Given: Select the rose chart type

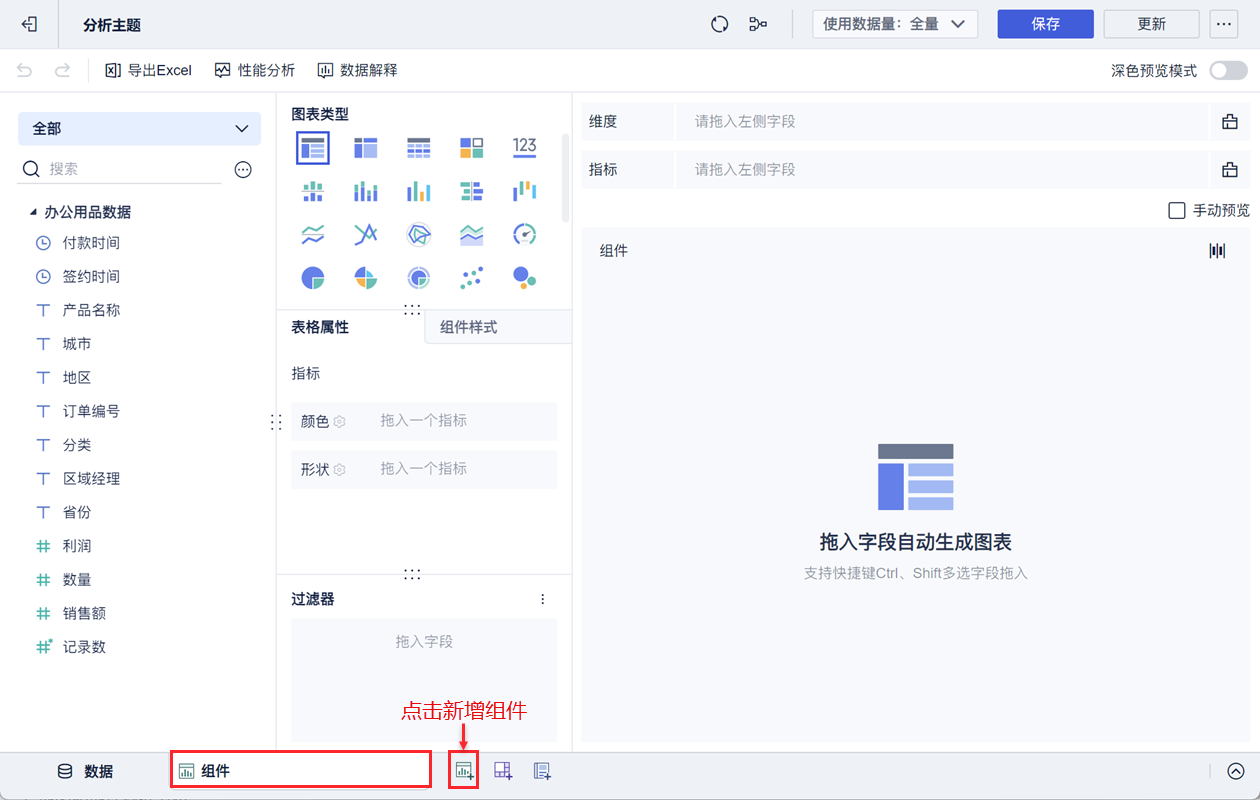Looking at the screenshot, I should (366, 277).
